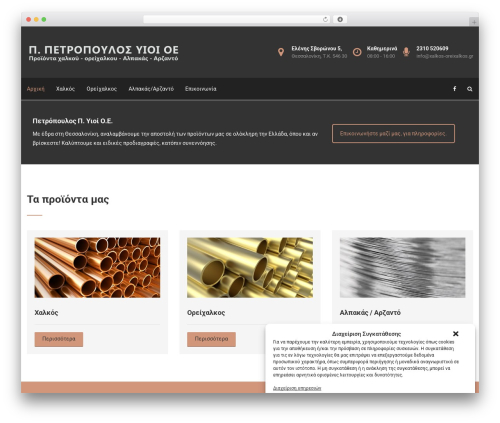The height and width of the screenshot is (423, 500).
Task: Click the Καθημερινά hours text
Action: pos(382,48)
